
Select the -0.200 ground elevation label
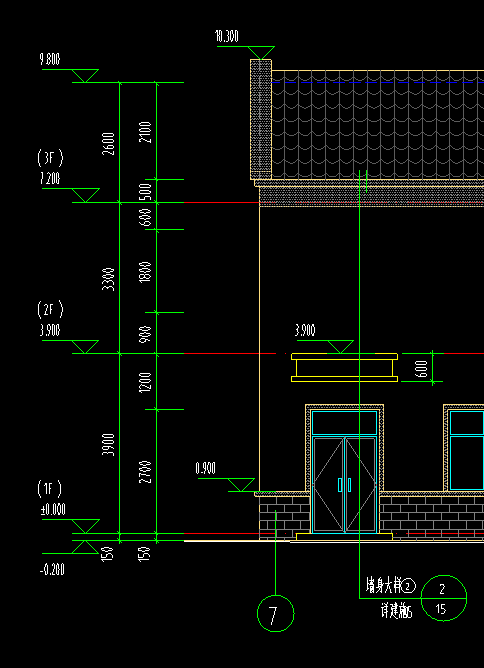[52, 570]
